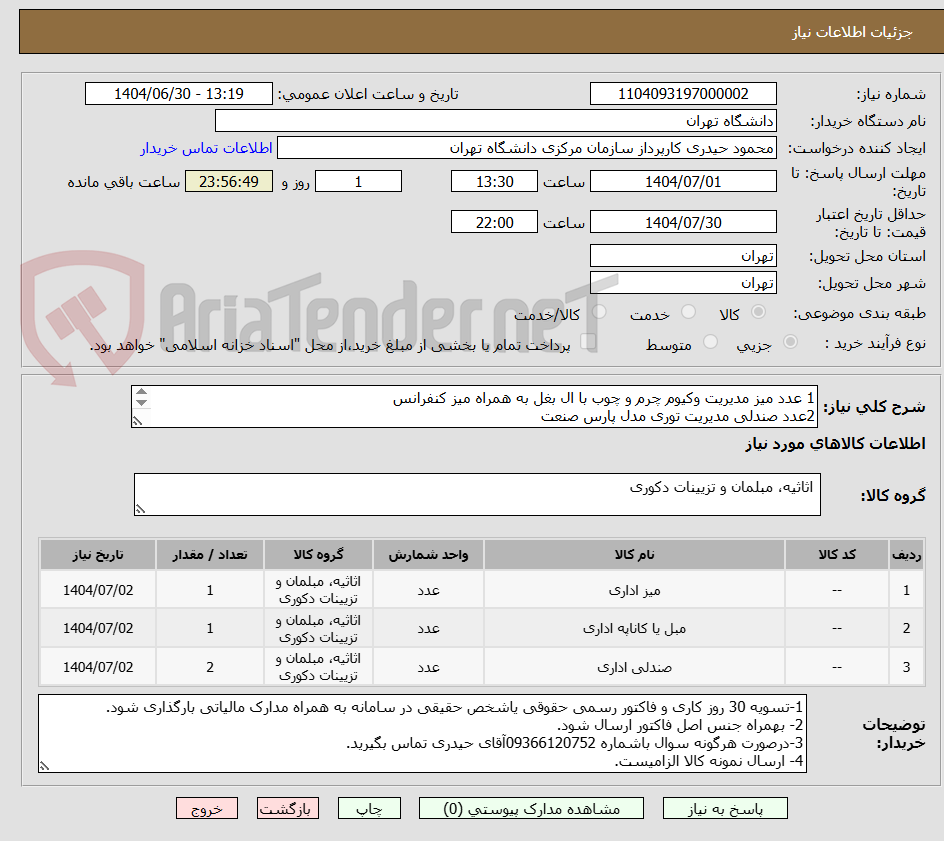Select the کالا/خدمت radio option
Screen dimensions: 944x841
599,311
